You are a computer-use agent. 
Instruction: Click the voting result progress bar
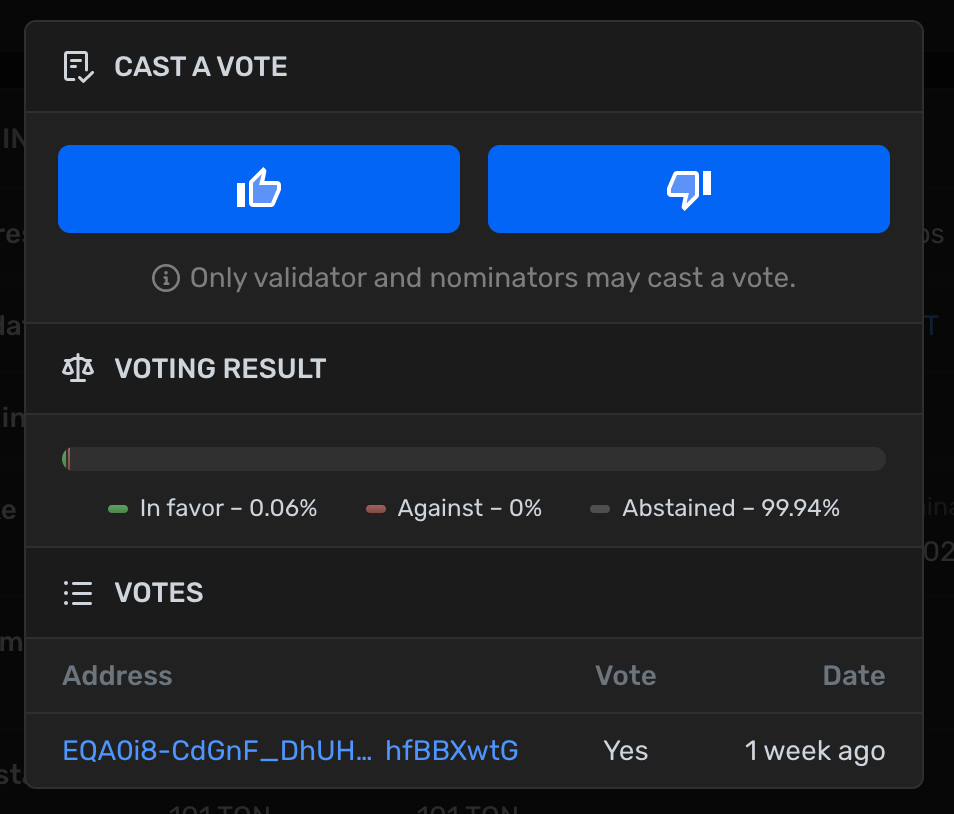(x=474, y=459)
